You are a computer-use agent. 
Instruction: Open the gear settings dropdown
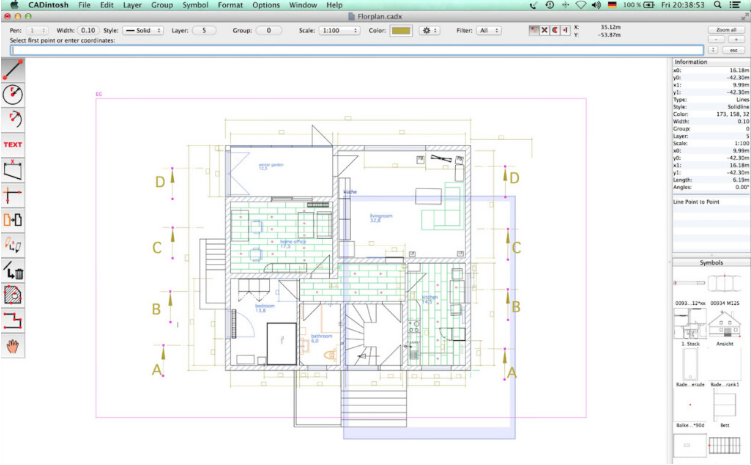[x=432, y=31]
